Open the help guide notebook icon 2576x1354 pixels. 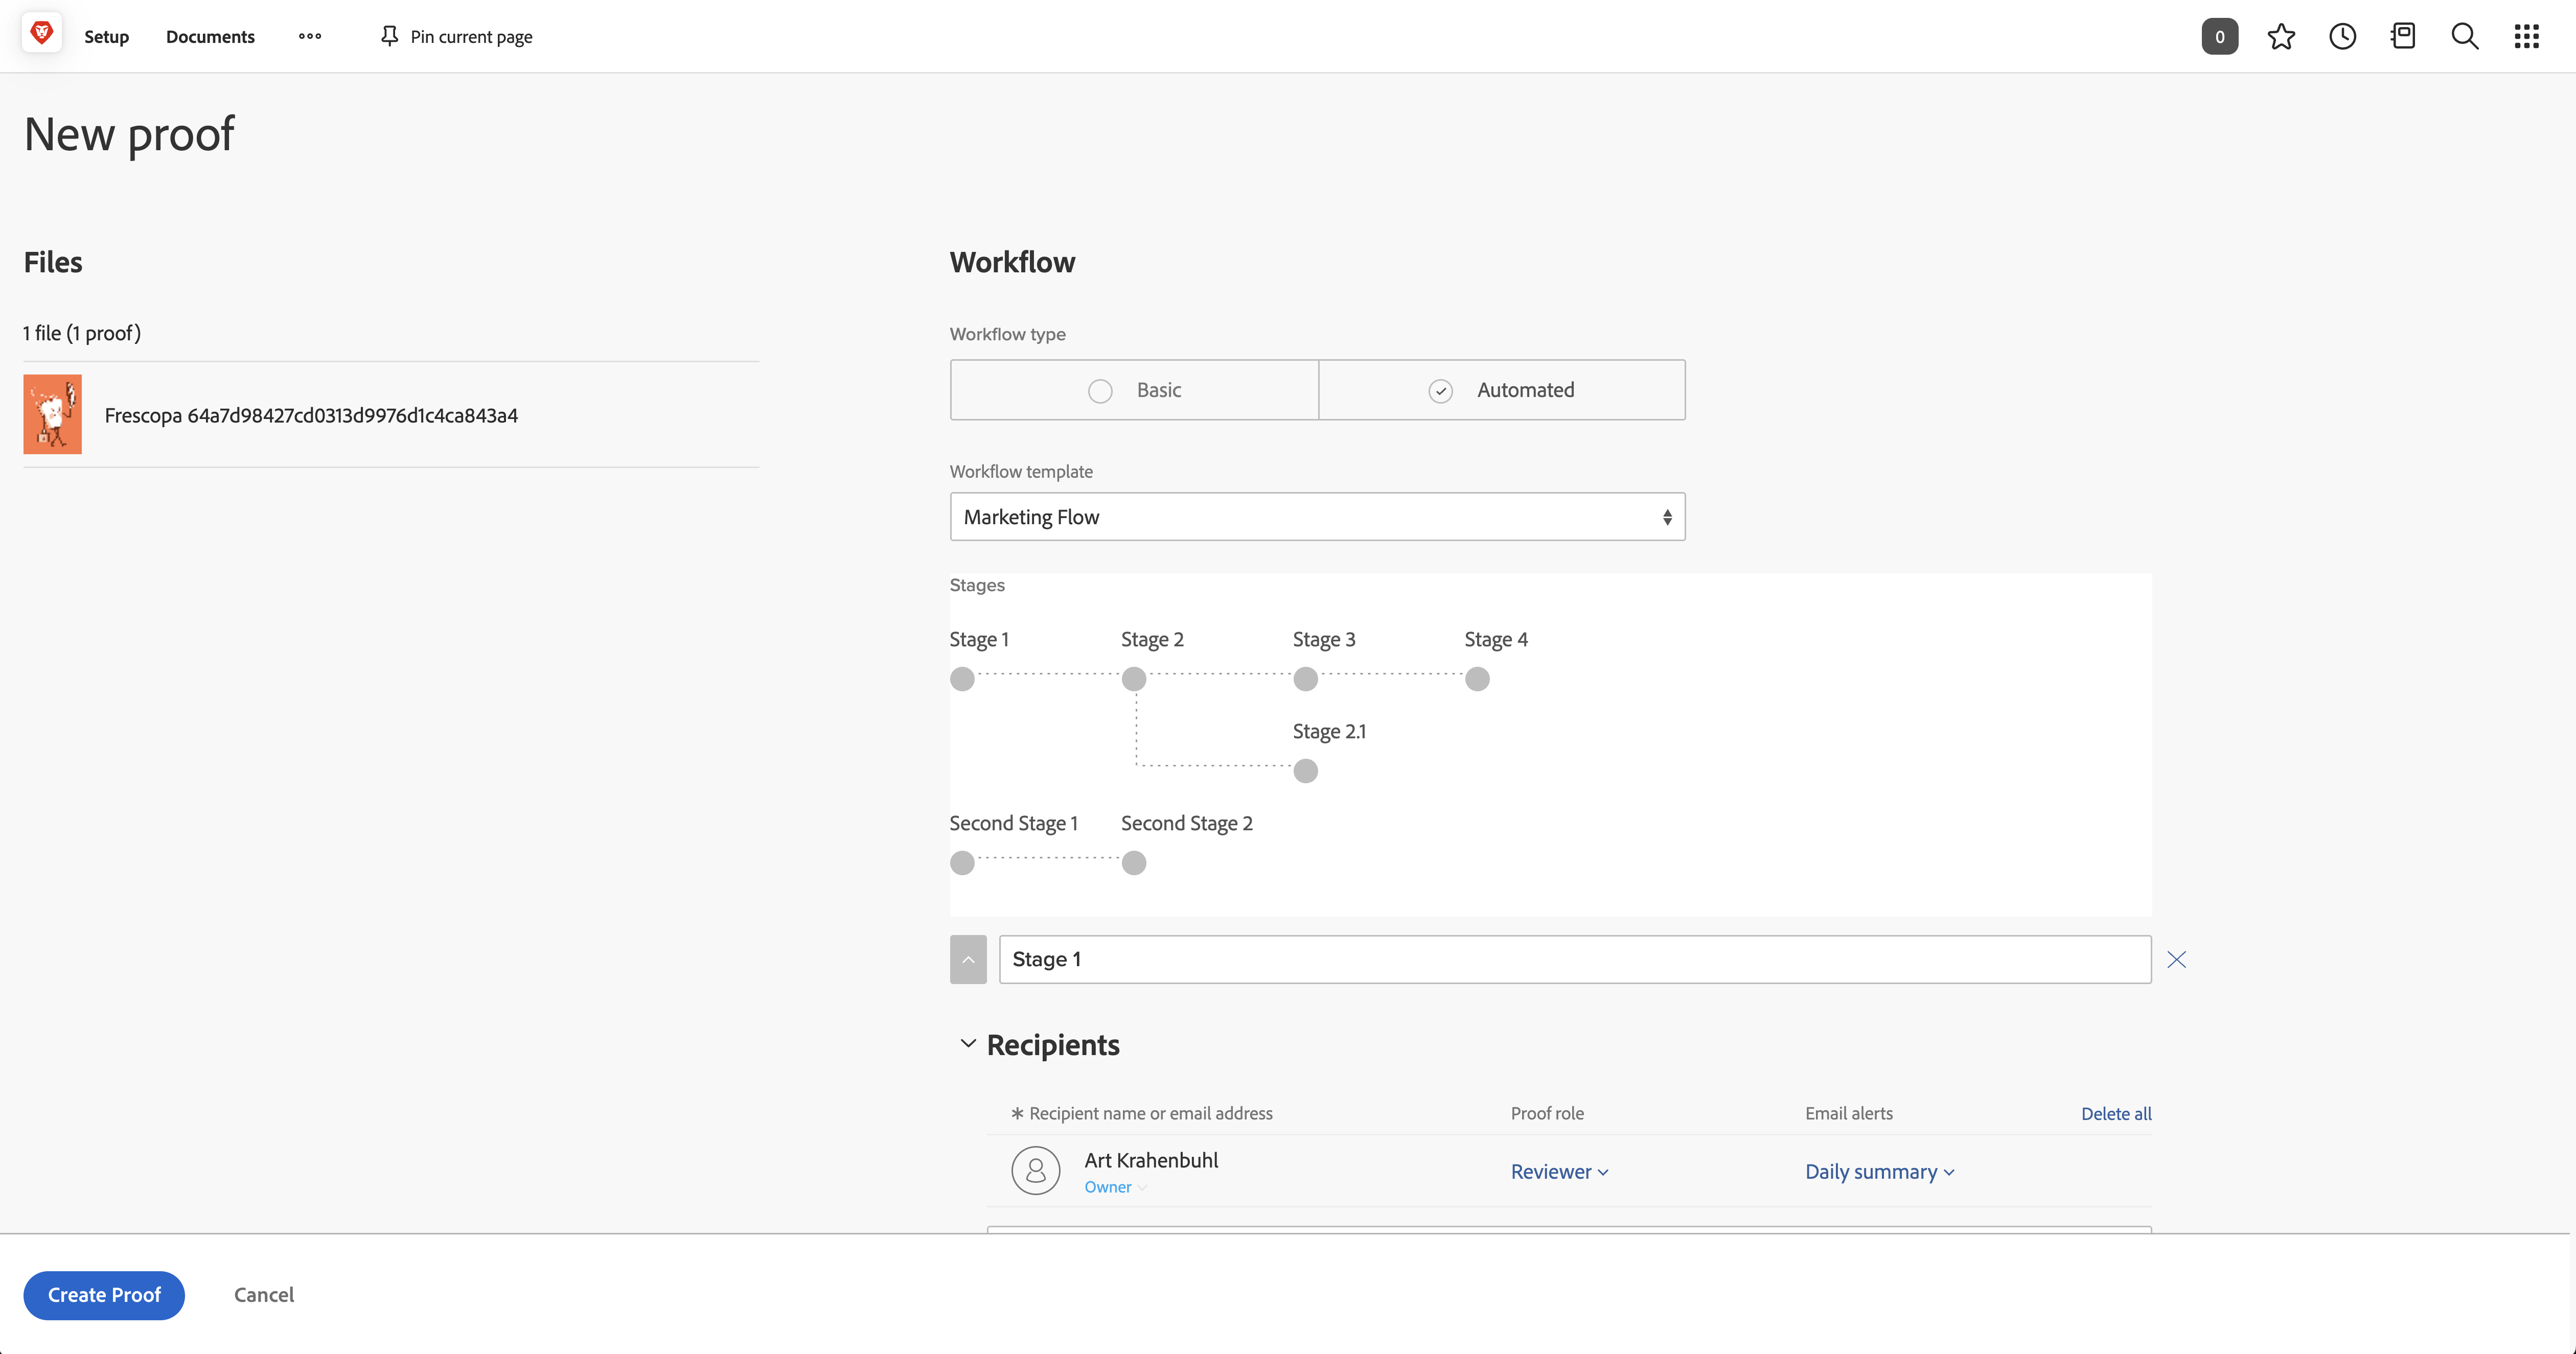[2403, 36]
